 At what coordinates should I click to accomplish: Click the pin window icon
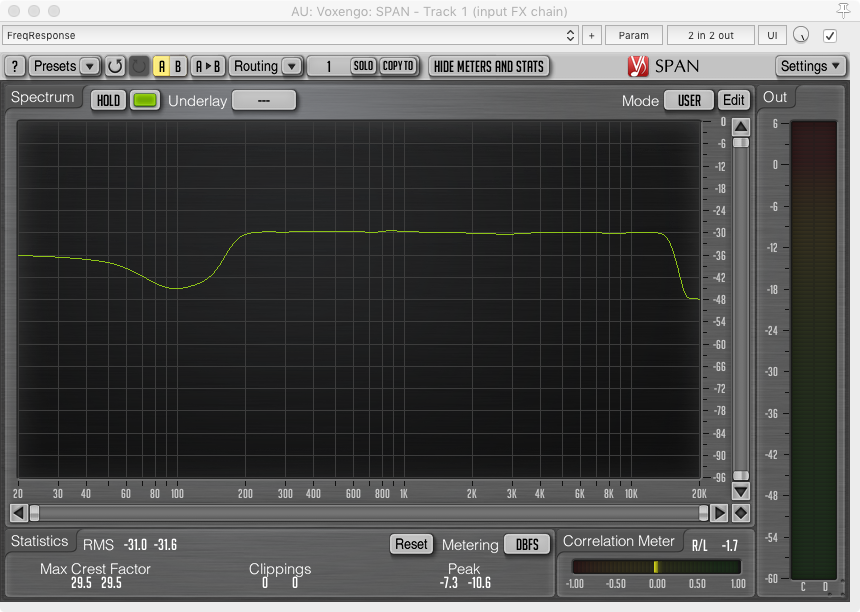(843, 10)
